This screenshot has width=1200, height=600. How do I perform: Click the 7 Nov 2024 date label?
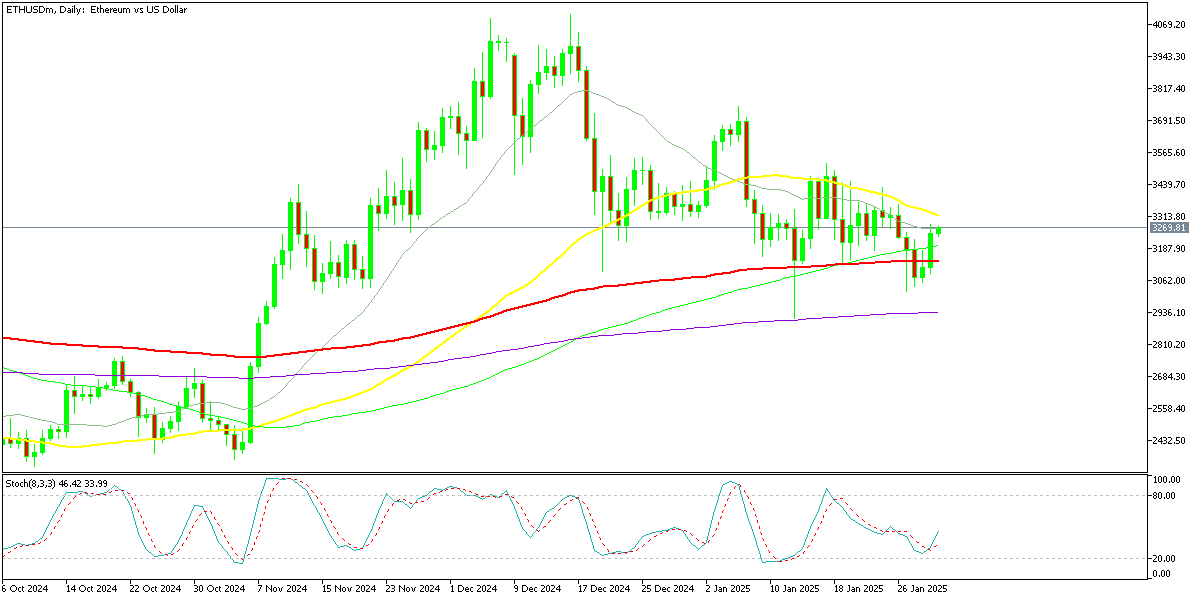pos(283,589)
